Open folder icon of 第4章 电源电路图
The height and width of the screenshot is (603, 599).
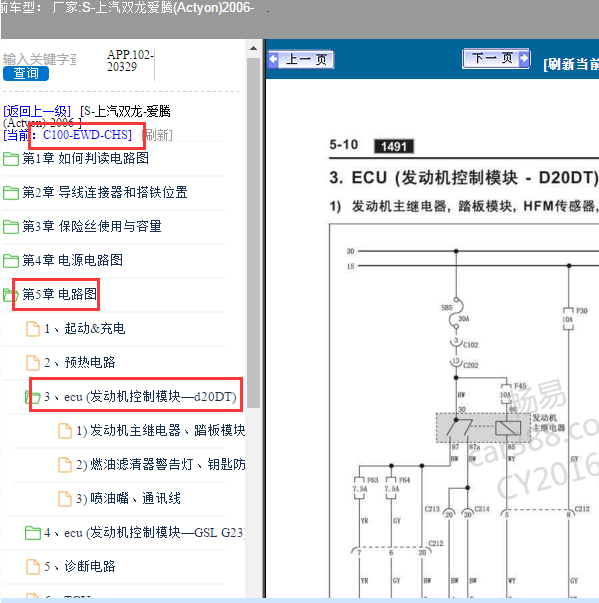11,260
